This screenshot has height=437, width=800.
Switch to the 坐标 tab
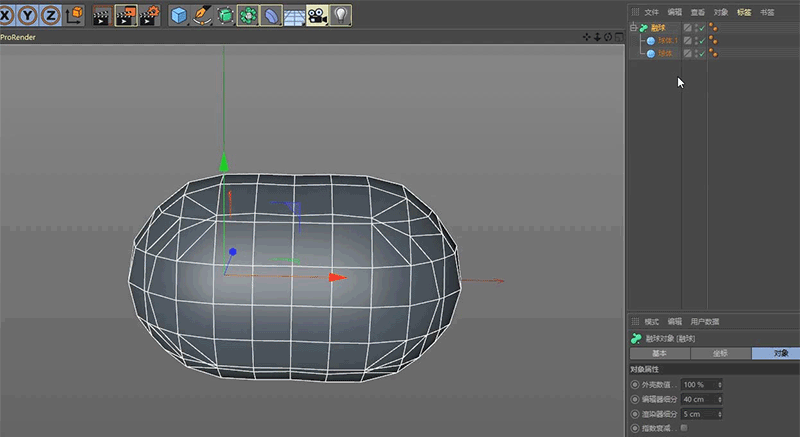pos(720,353)
